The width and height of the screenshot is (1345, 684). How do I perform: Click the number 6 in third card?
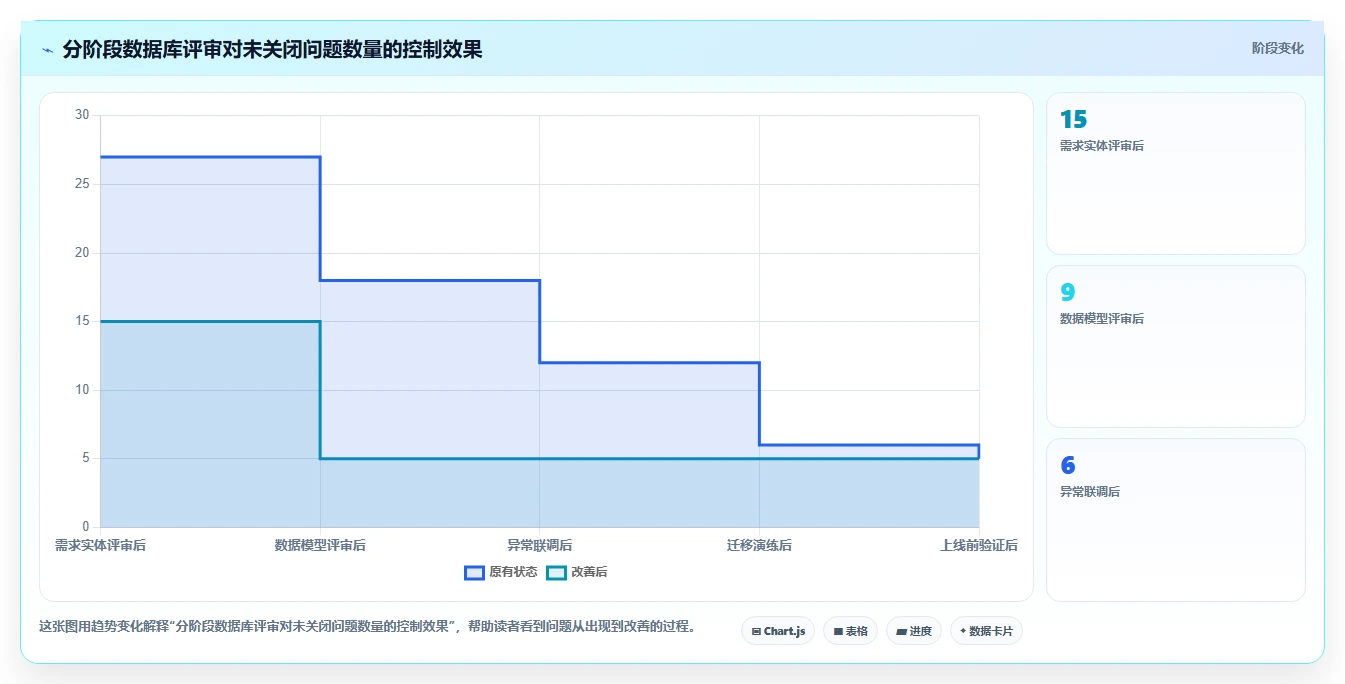1067,465
